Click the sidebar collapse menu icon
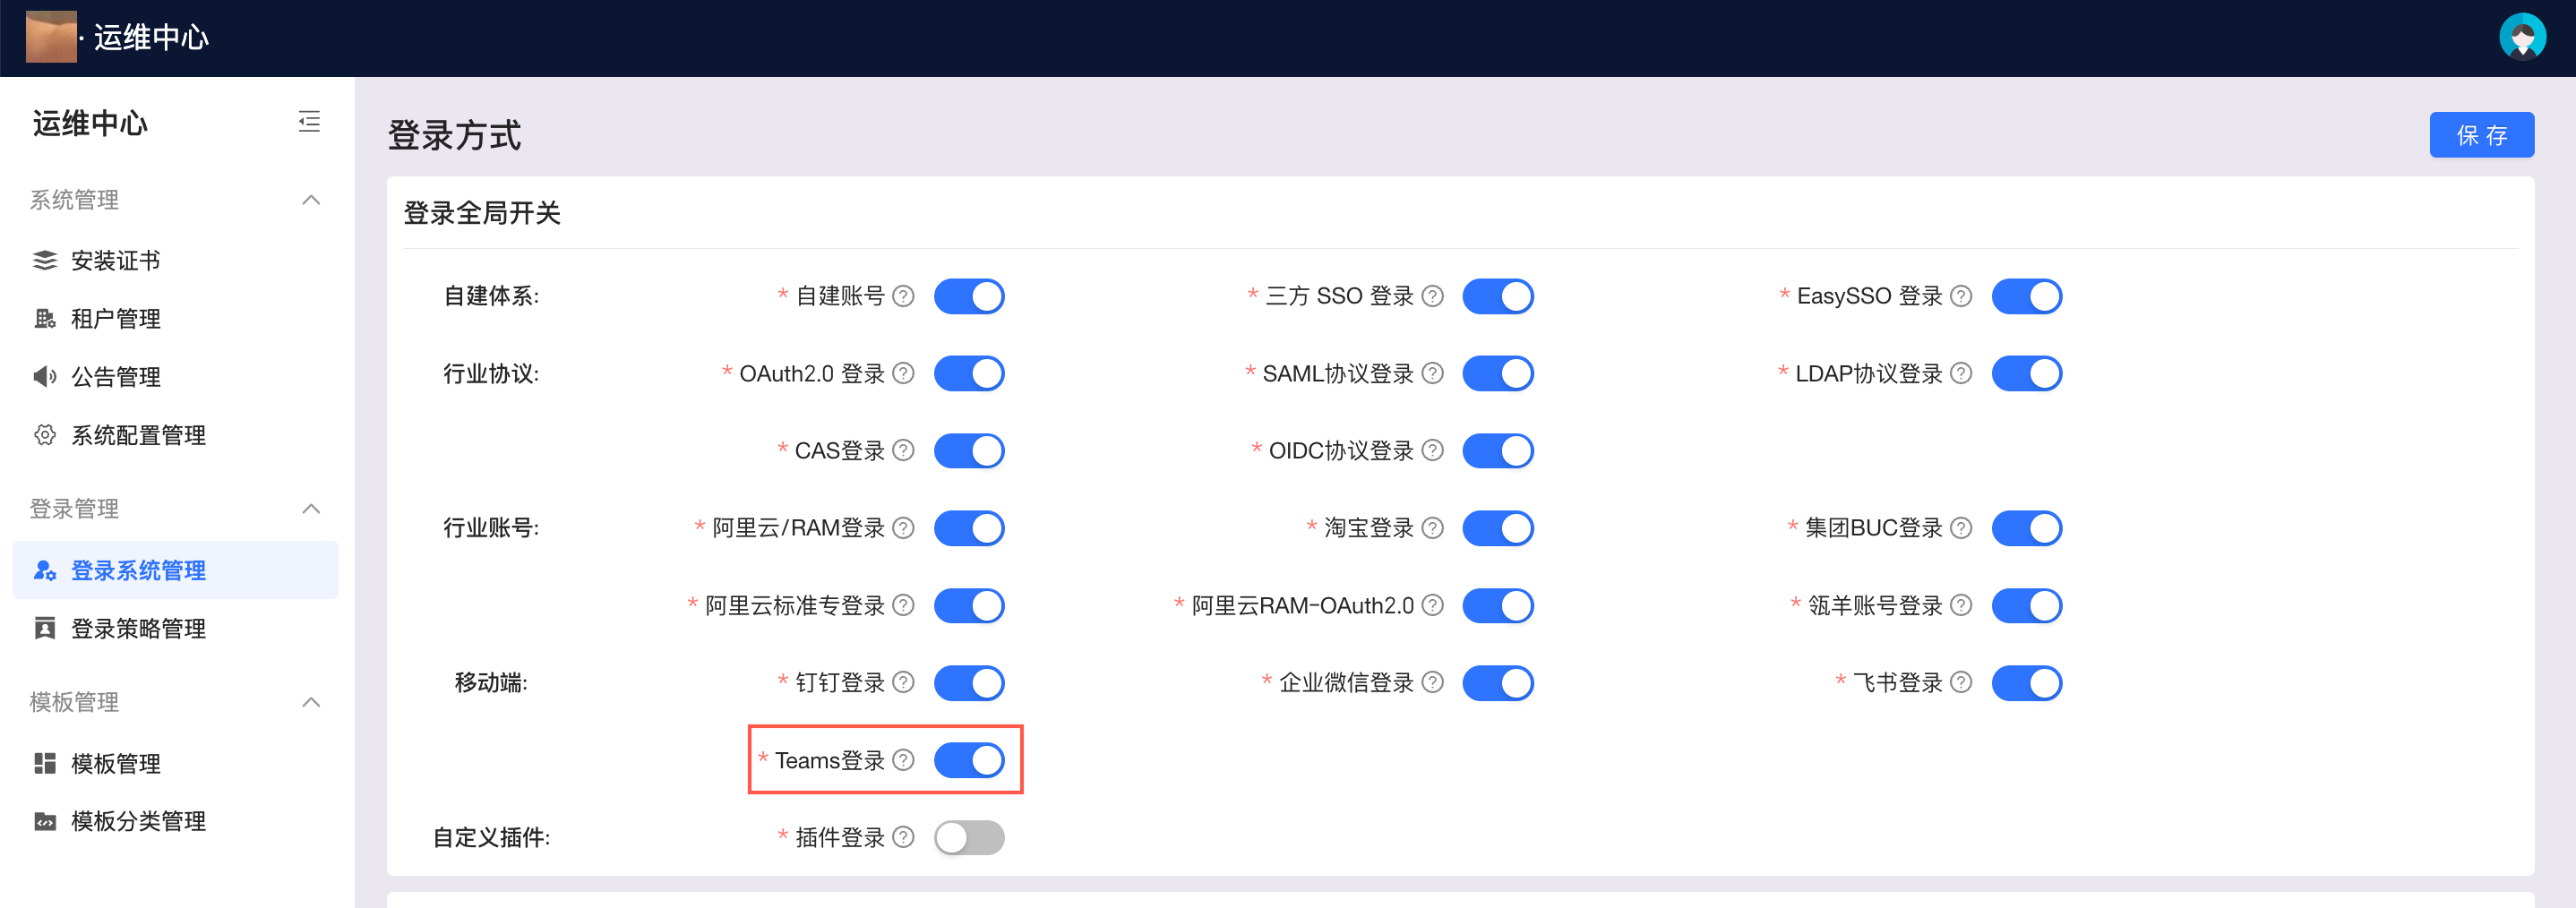 pyautogui.click(x=309, y=122)
